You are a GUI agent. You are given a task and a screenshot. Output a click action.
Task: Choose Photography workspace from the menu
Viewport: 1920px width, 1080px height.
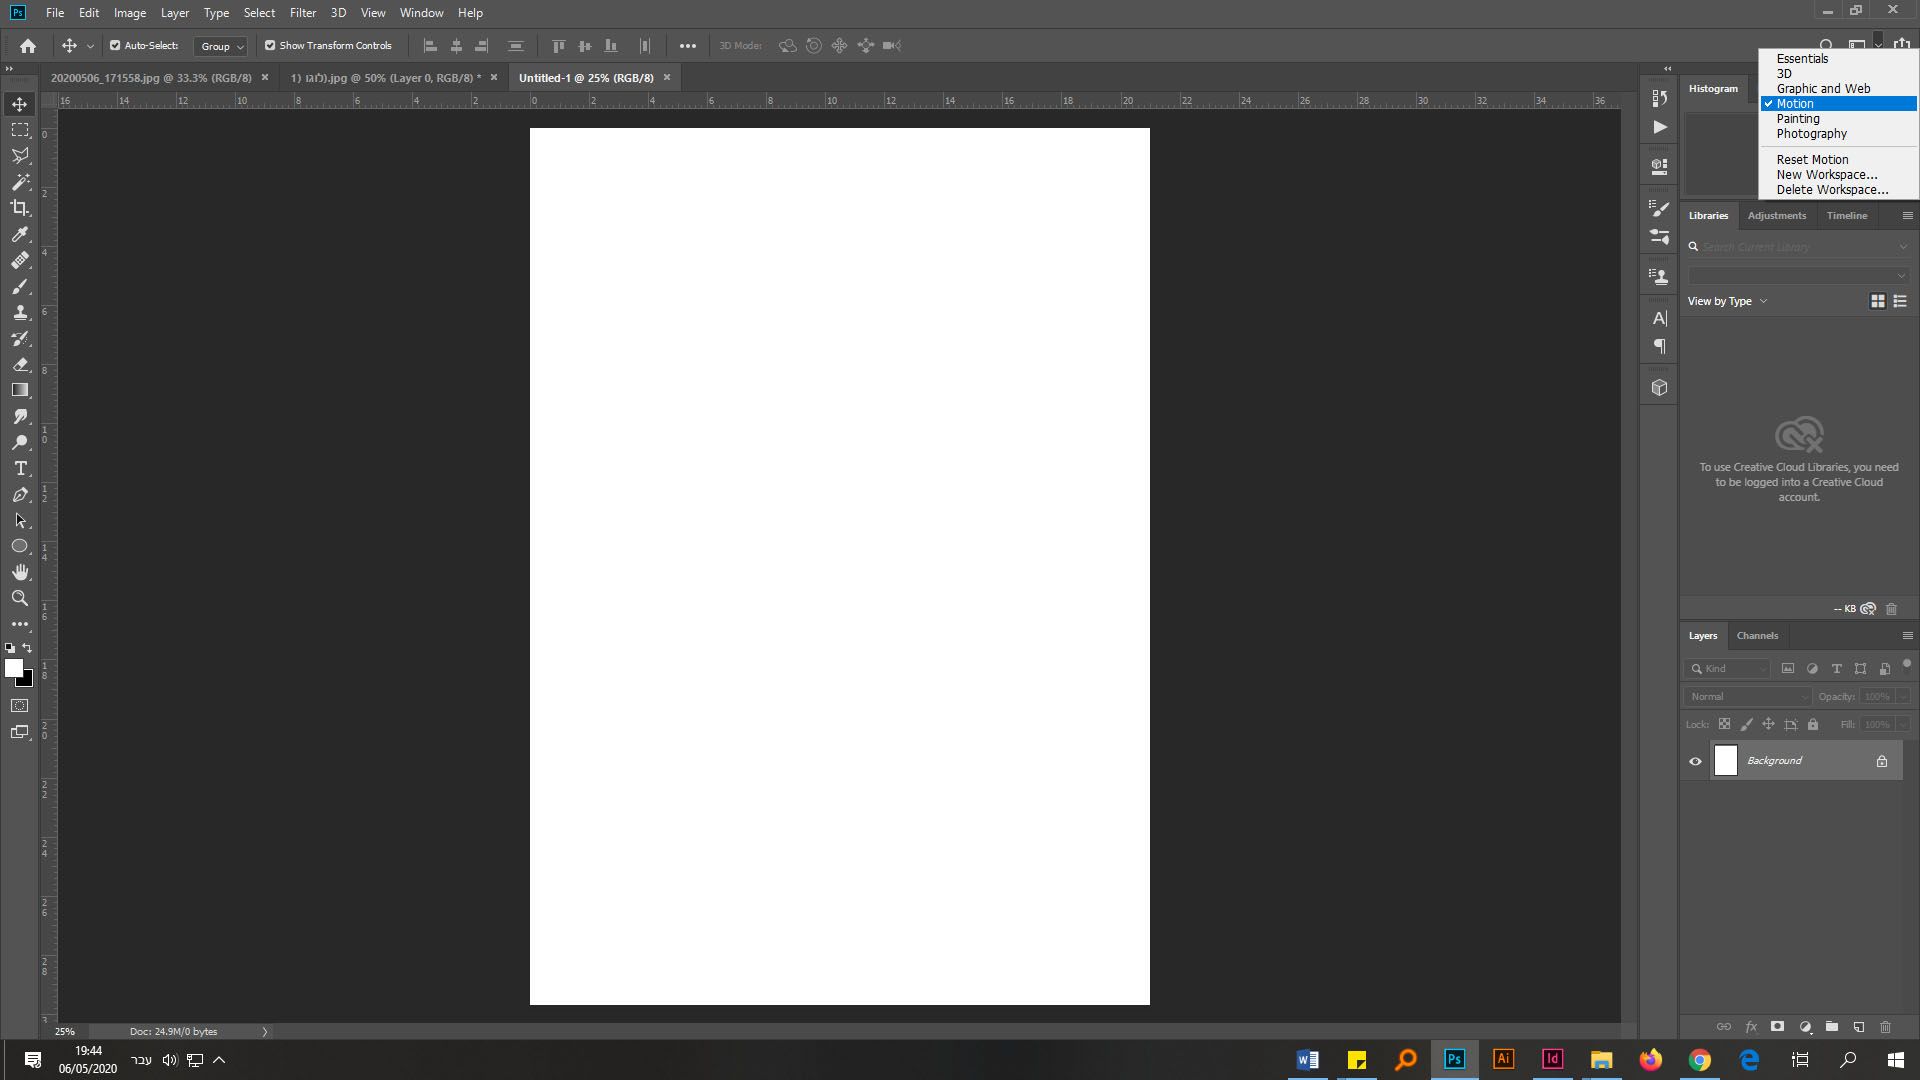click(1811, 134)
